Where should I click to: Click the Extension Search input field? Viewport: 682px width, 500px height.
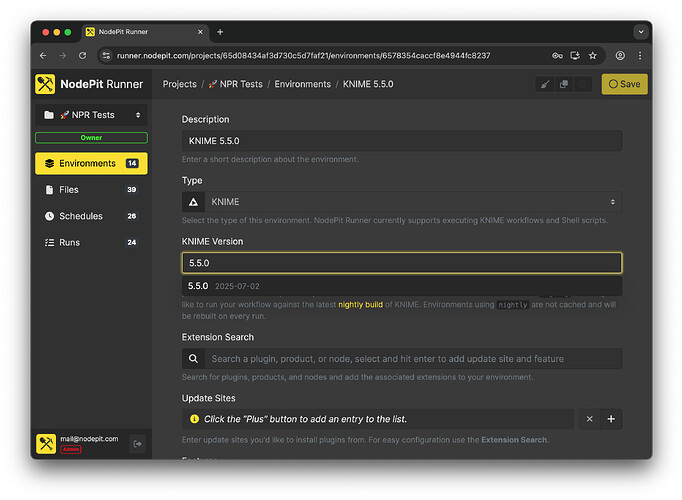click(x=413, y=359)
